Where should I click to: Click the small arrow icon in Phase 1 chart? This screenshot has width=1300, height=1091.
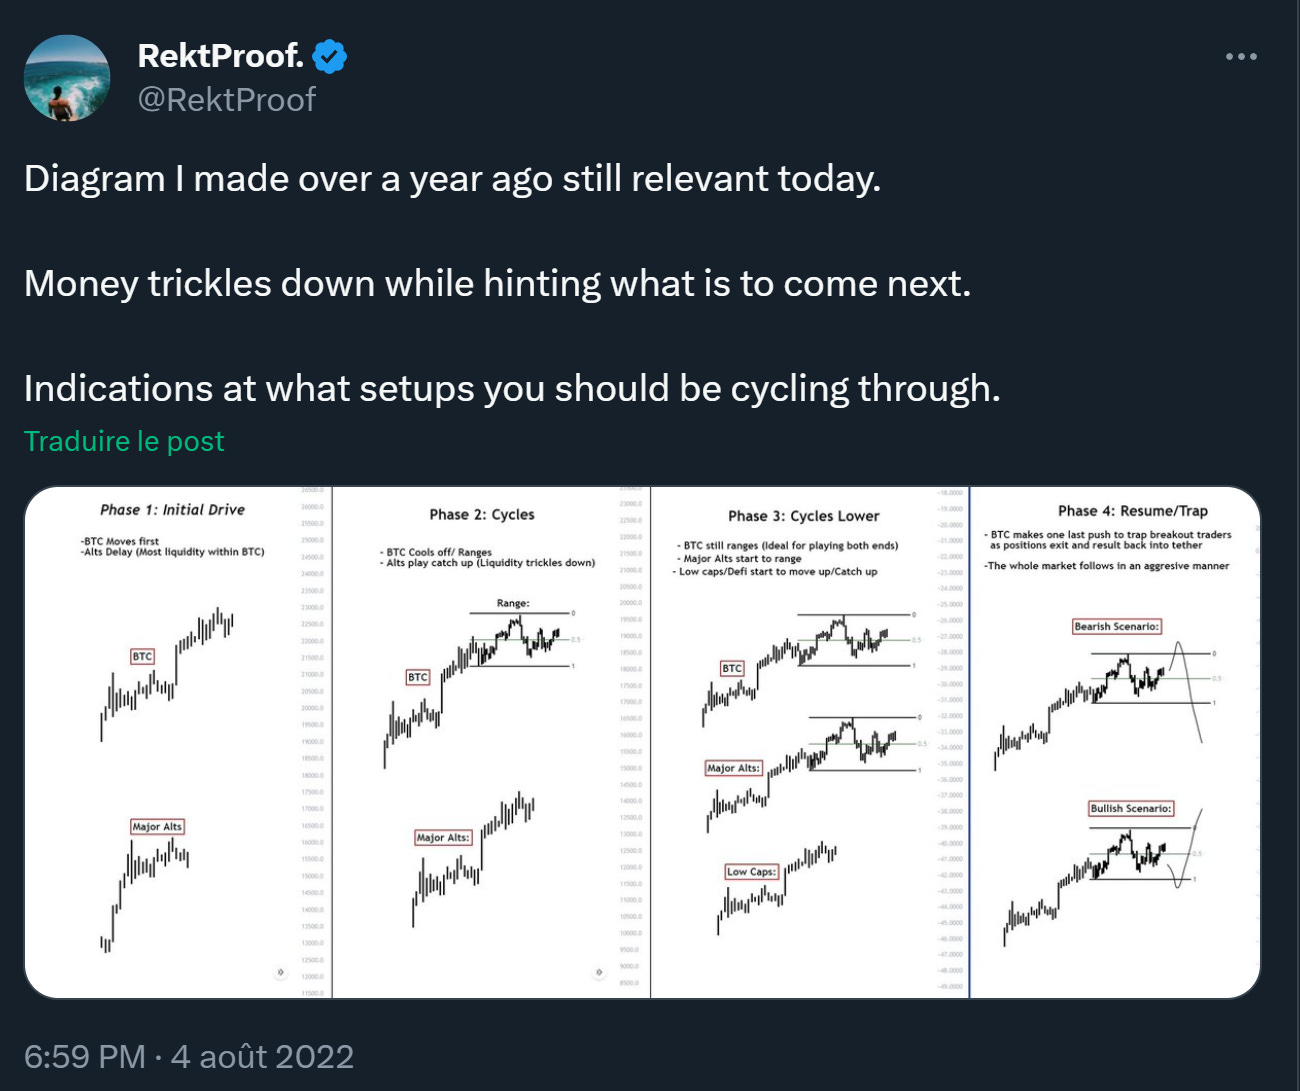(x=281, y=972)
